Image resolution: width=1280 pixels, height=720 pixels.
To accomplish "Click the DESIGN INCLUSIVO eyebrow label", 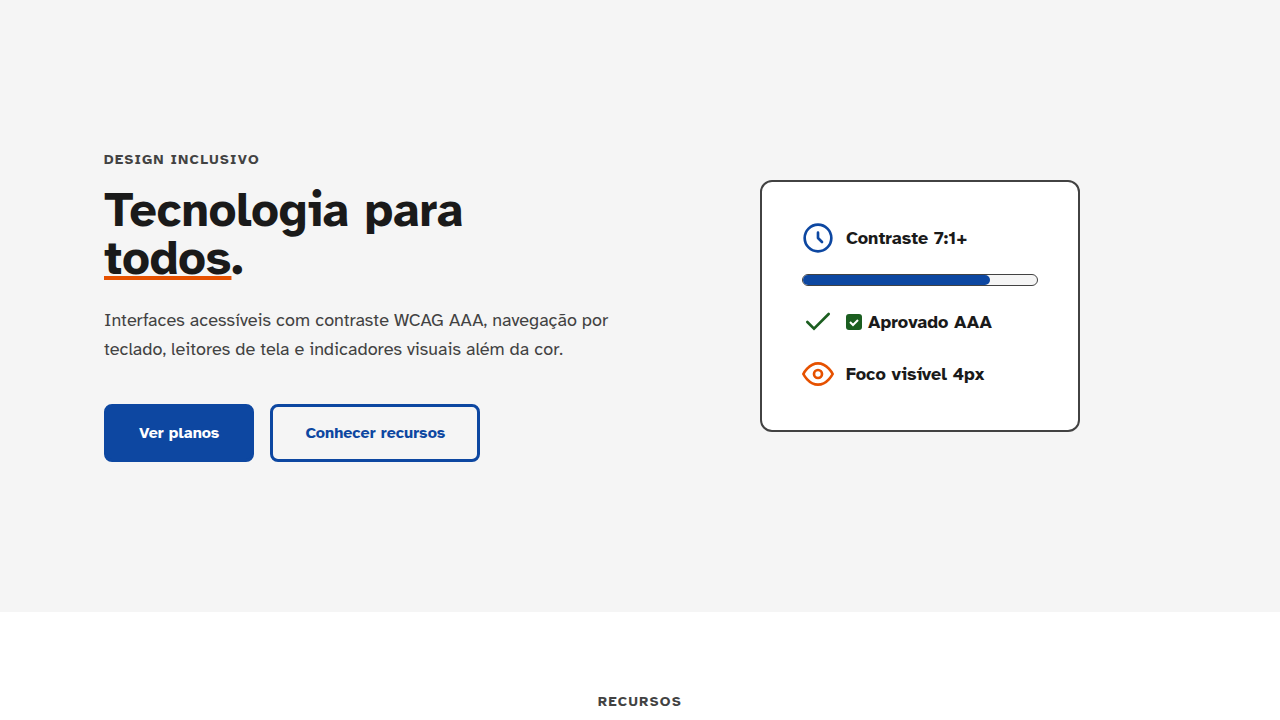I will [181, 159].
